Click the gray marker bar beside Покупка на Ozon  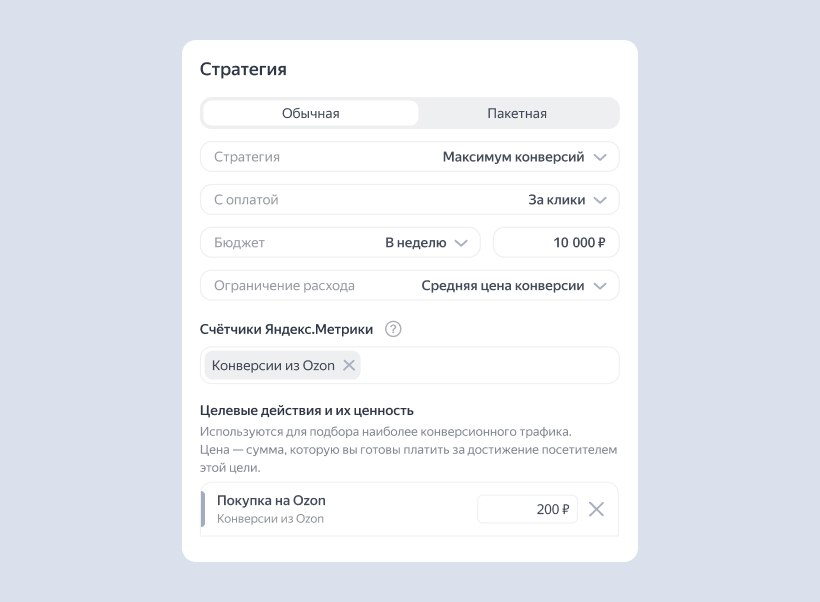(203, 509)
